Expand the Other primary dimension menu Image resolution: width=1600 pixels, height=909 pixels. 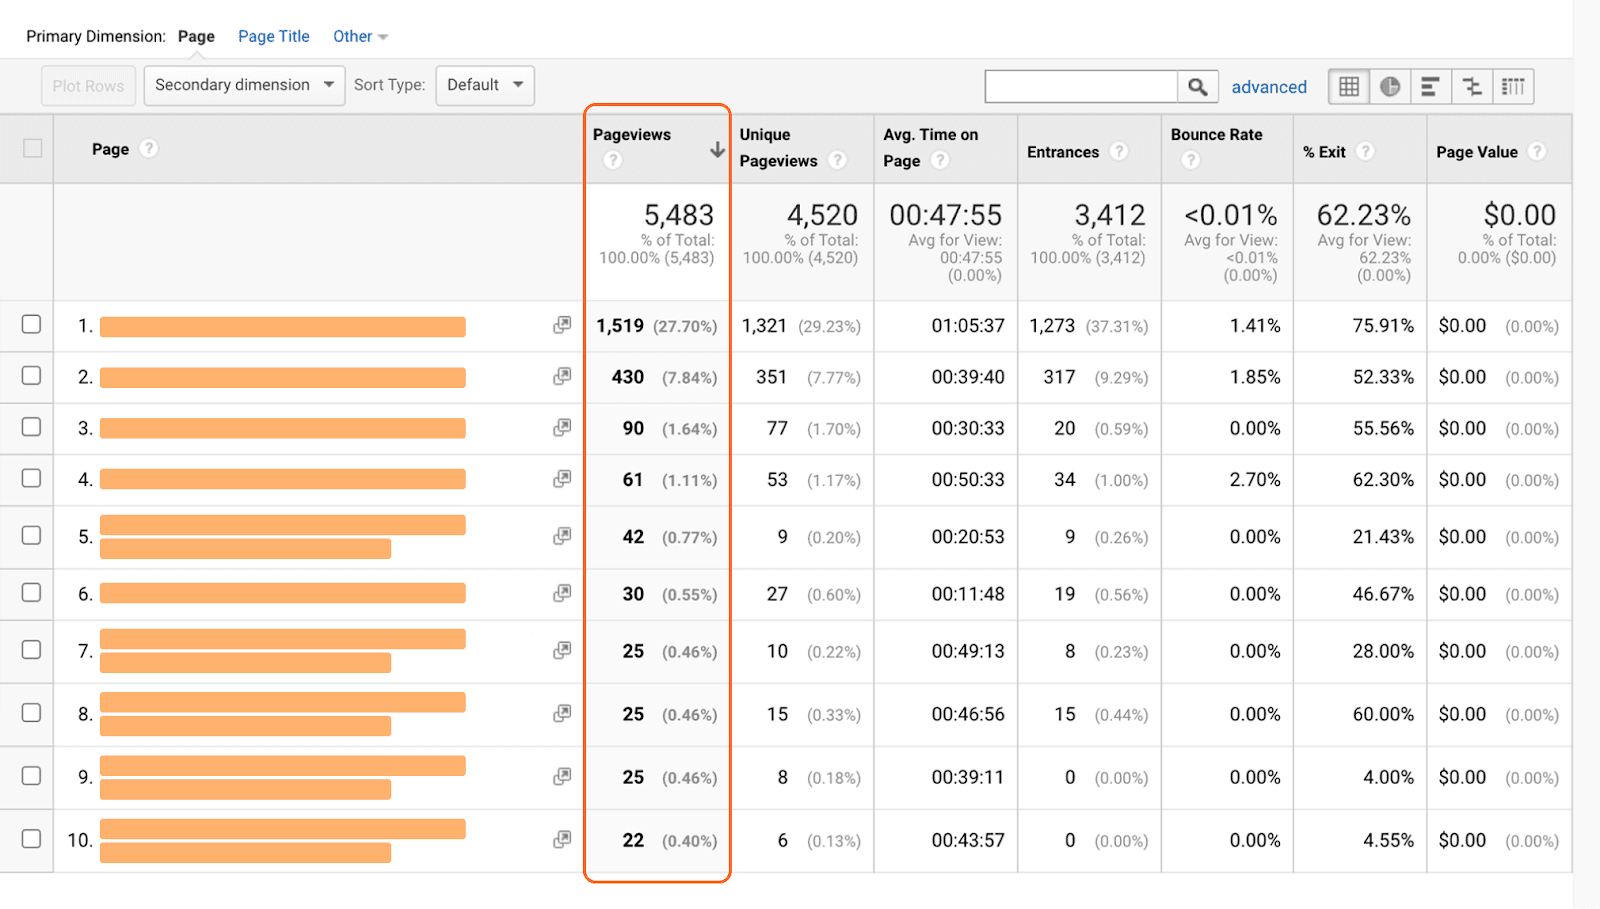pyautogui.click(x=360, y=37)
